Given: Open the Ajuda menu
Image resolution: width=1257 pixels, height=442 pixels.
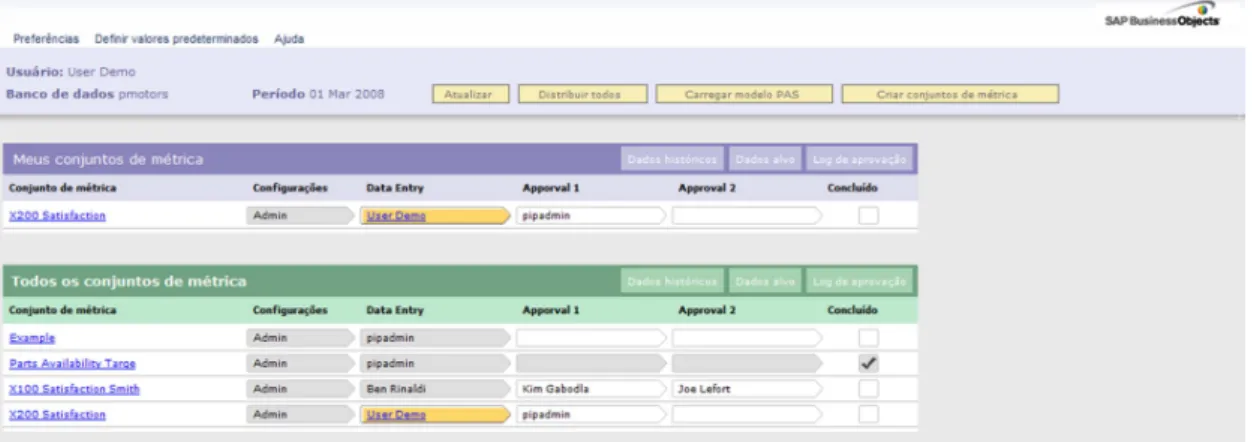Looking at the screenshot, I should coord(289,39).
